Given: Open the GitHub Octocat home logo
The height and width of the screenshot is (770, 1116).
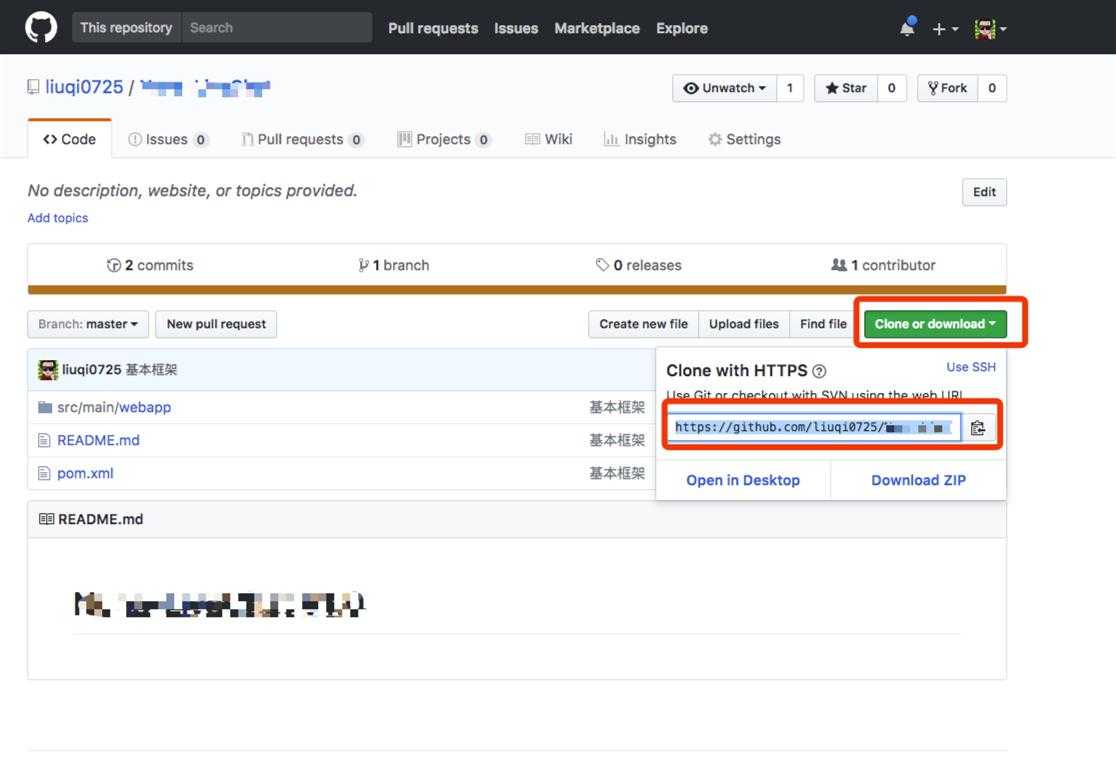Looking at the screenshot, I should pos(41,28).
